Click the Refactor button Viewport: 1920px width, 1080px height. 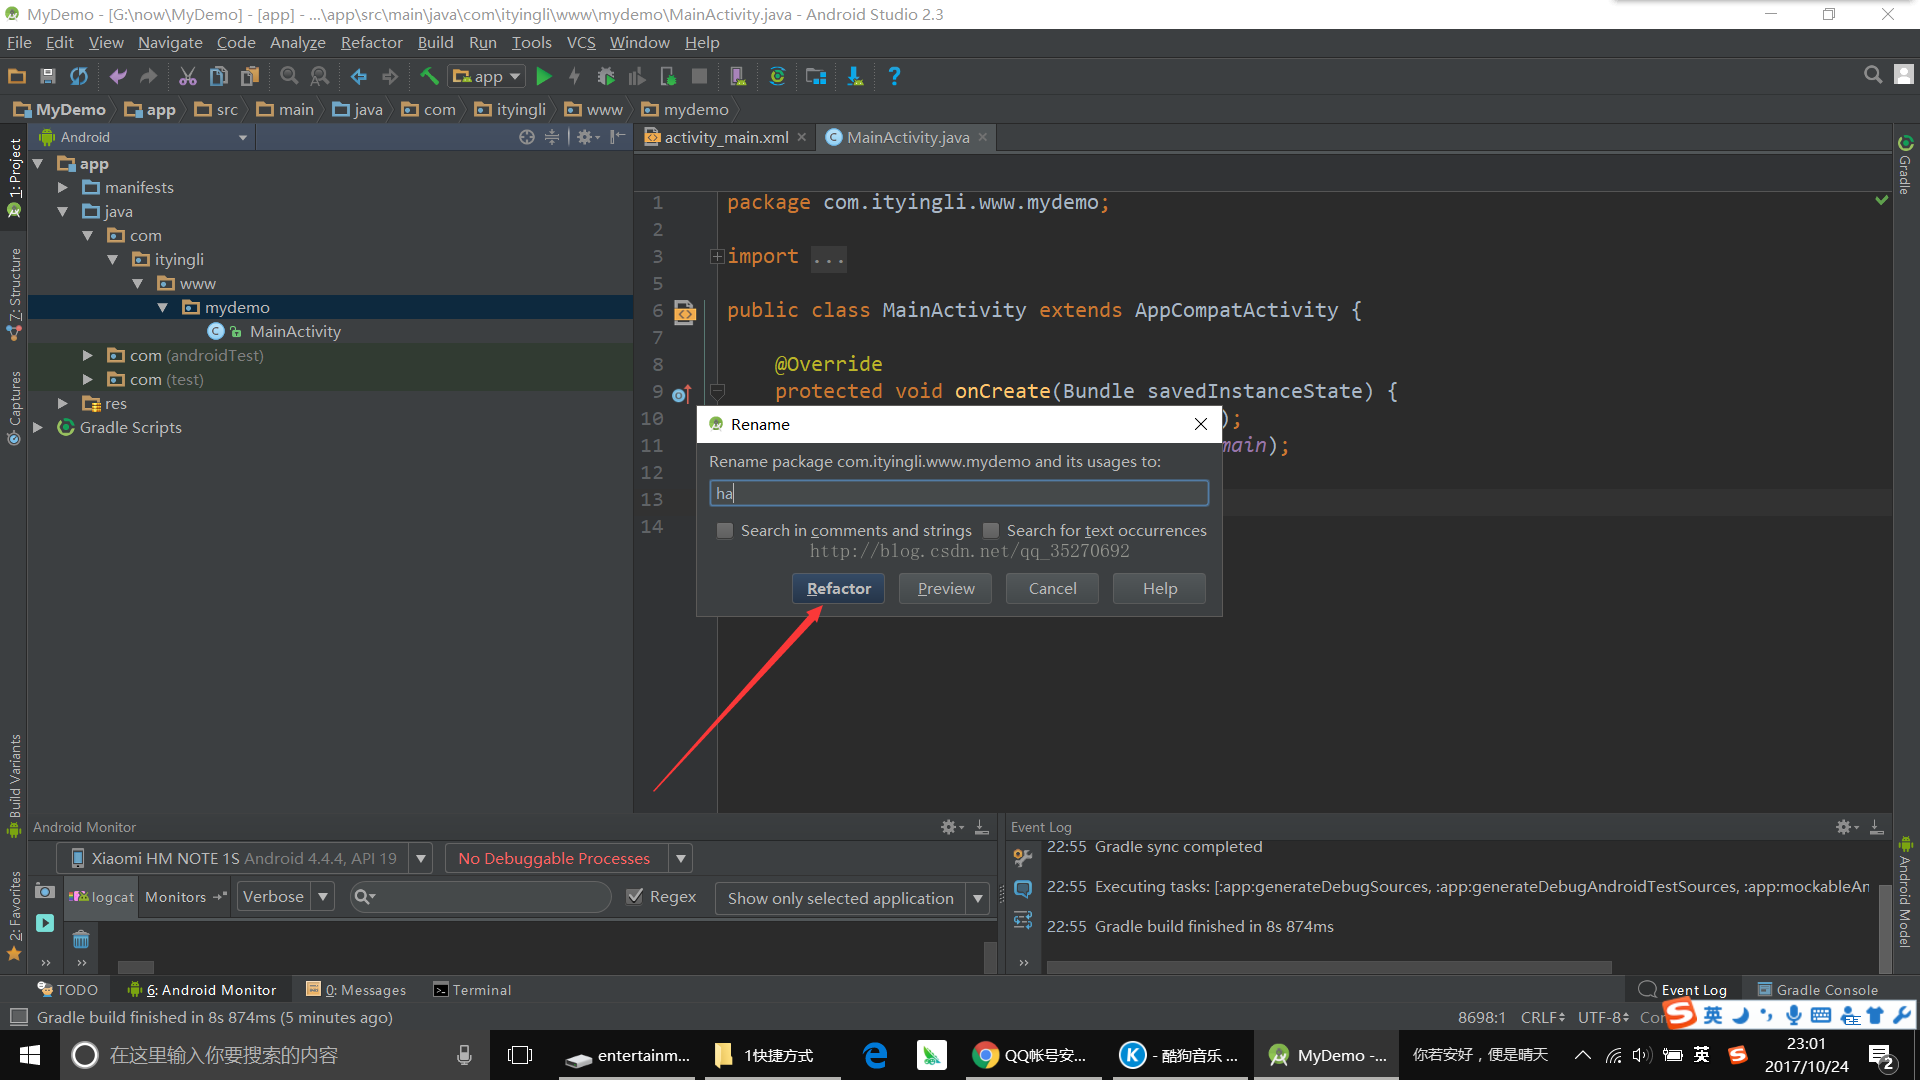(x=838, y=588)
